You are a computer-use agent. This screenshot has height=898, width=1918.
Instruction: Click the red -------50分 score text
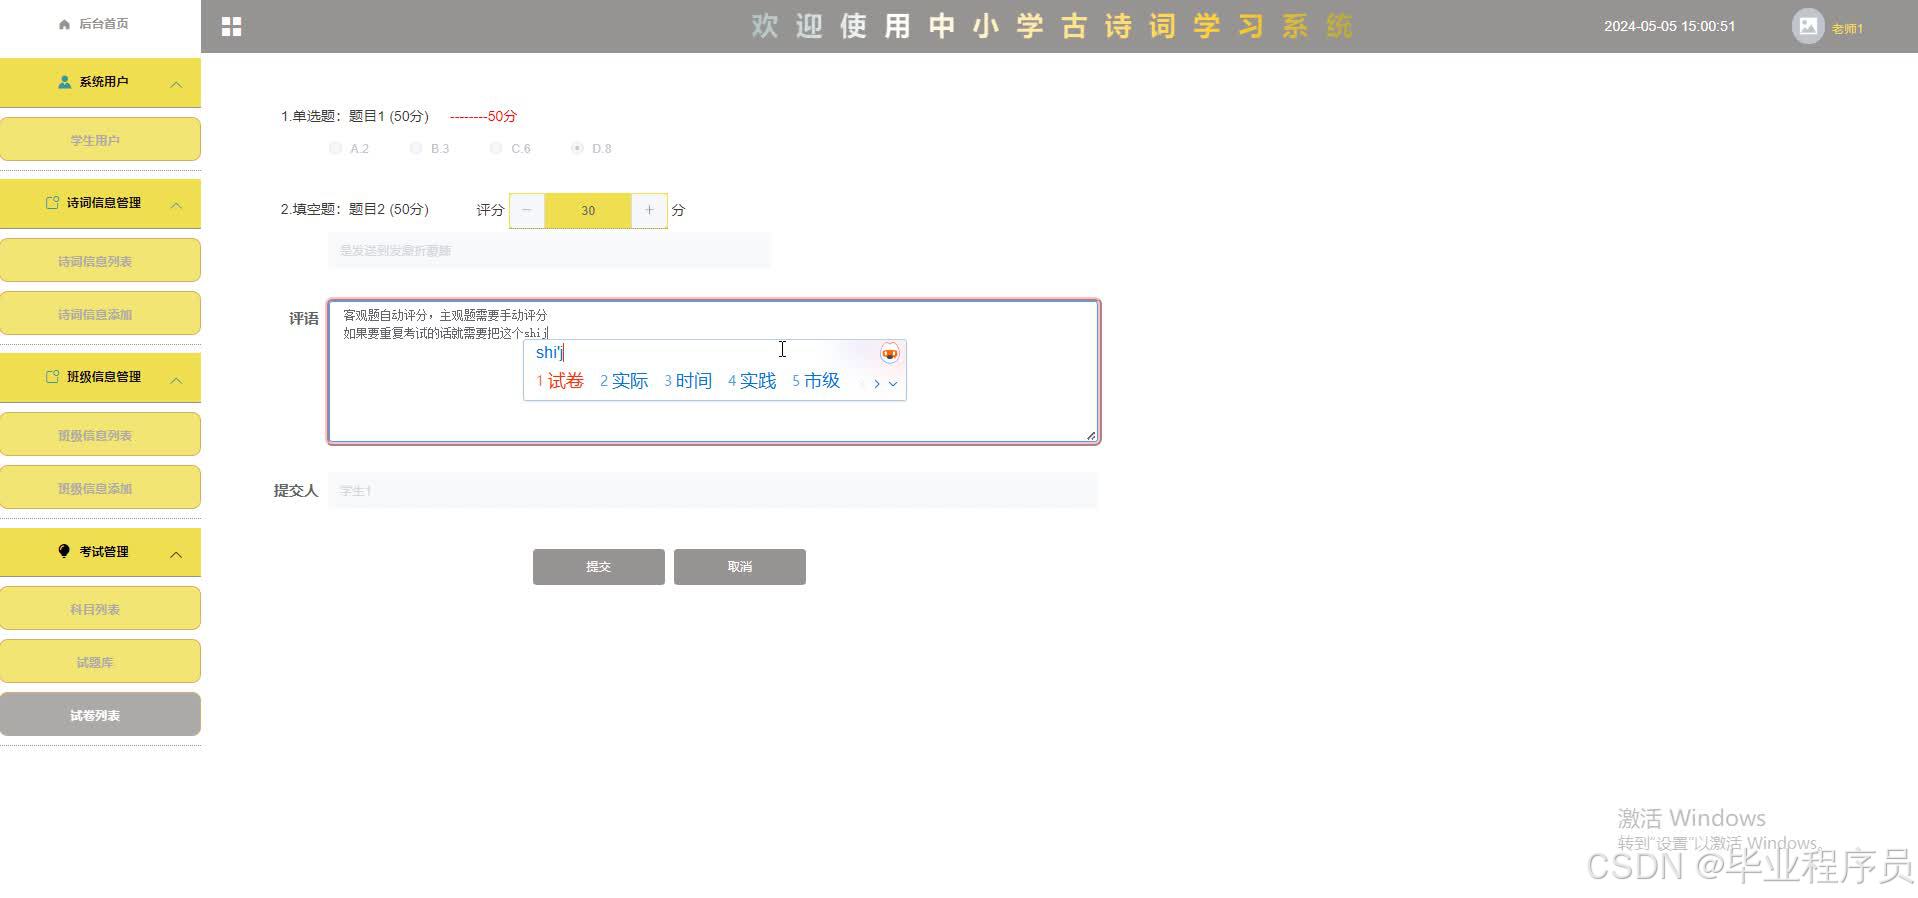click(x=483, y=116)
